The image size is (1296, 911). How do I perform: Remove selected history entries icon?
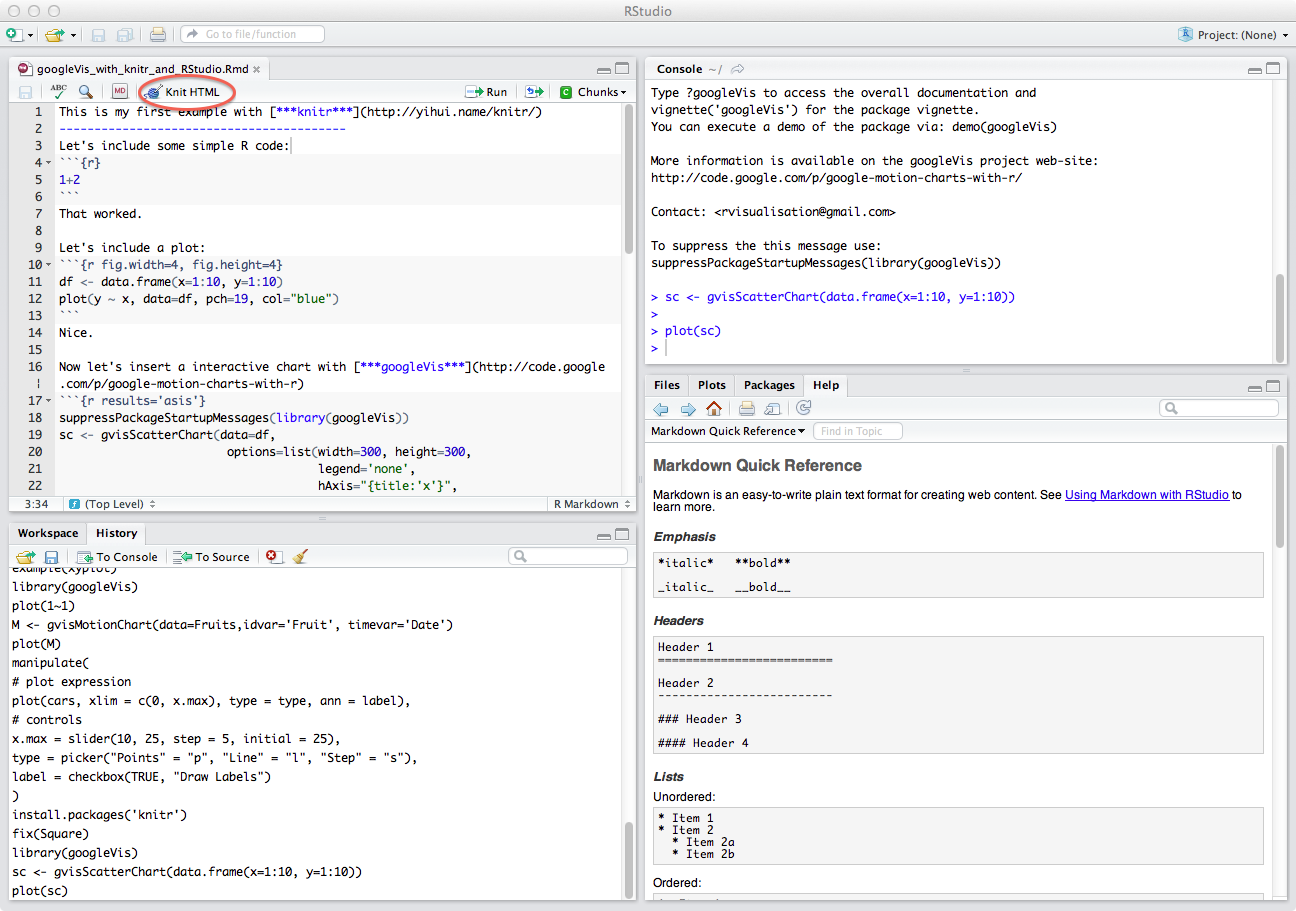coord(274,557)
